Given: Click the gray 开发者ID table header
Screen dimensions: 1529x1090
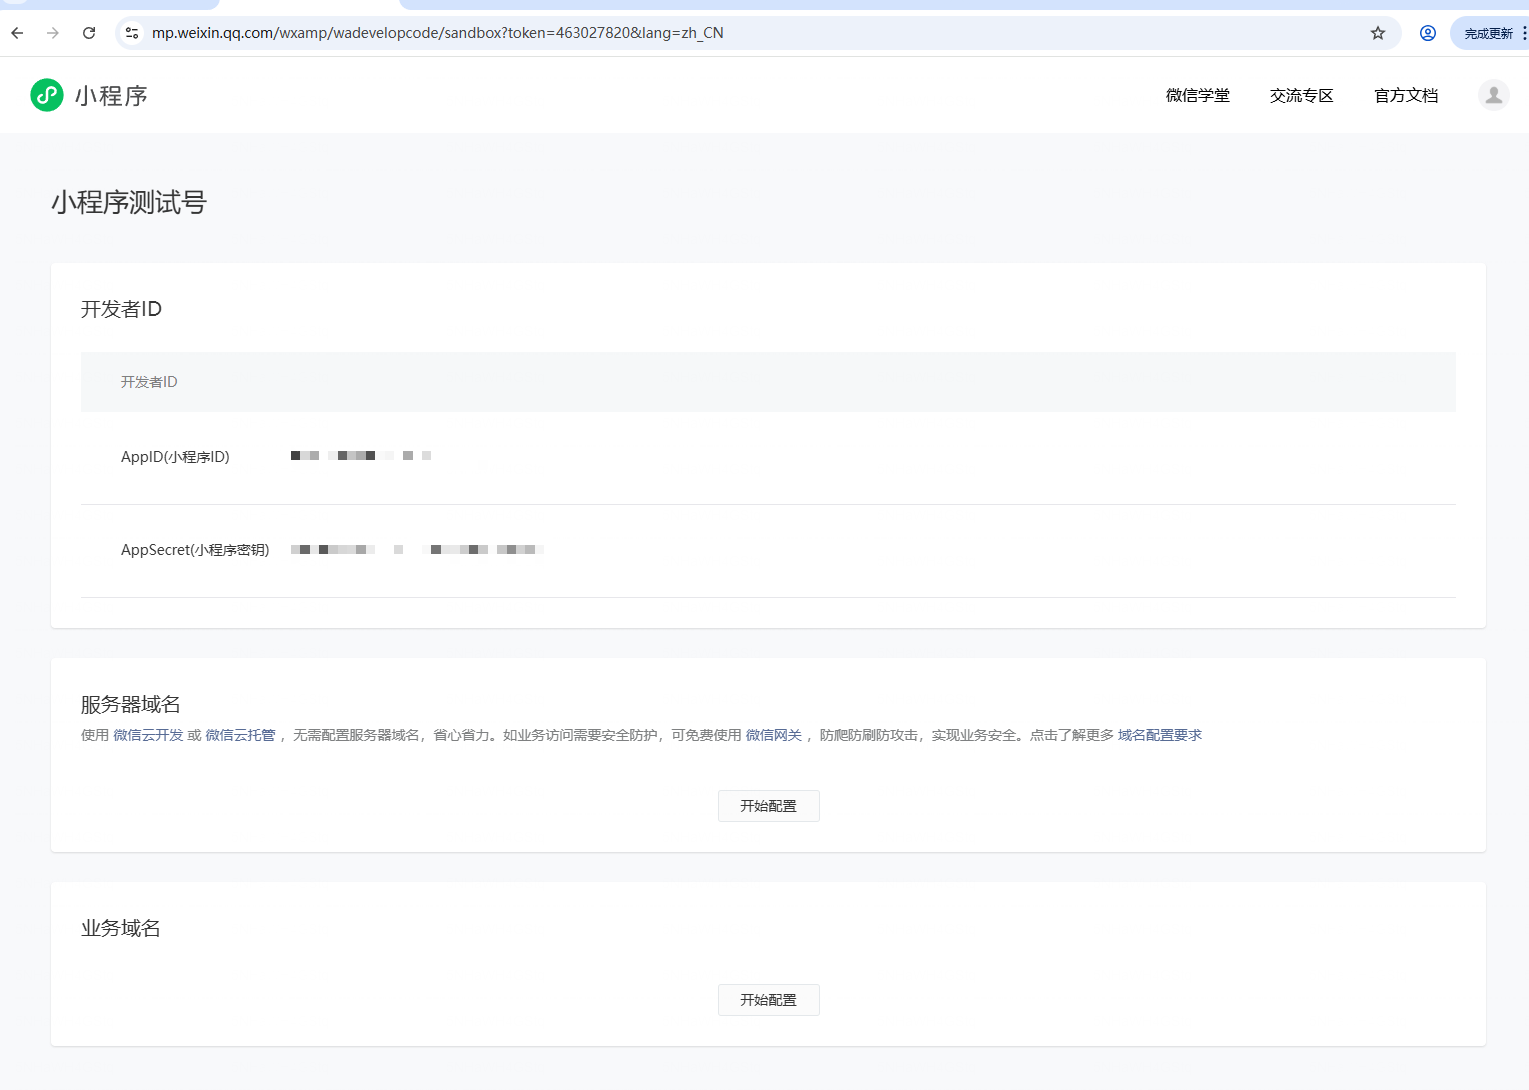Looking at the screenshot, I should pos(768,382).
